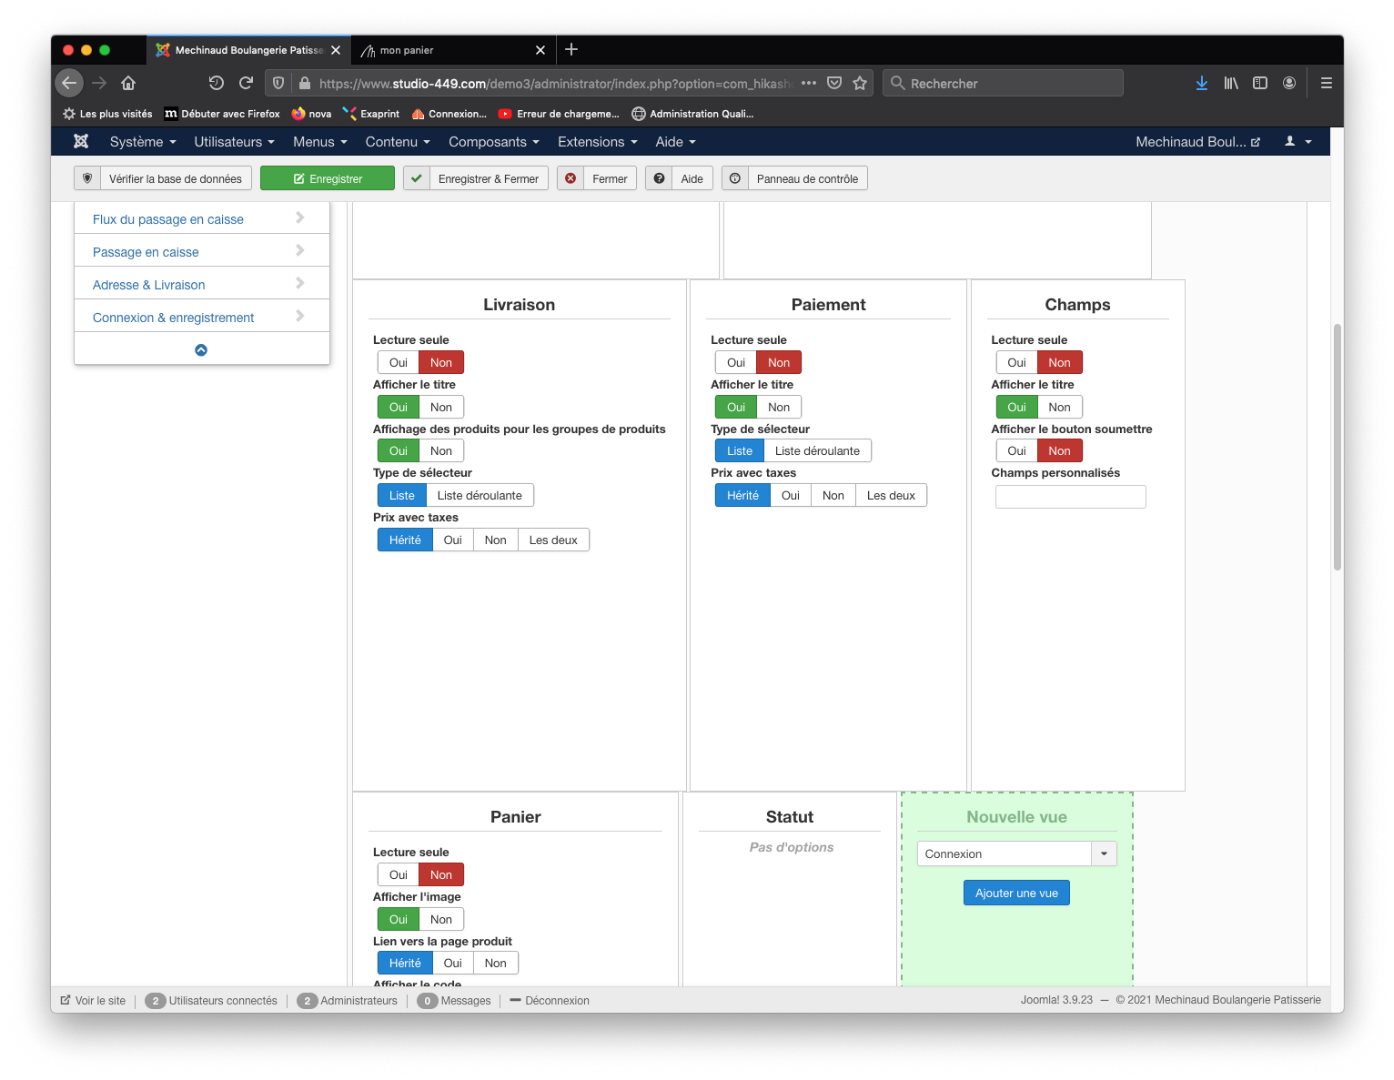Click the Aide toolbar button

pos(678,178)
